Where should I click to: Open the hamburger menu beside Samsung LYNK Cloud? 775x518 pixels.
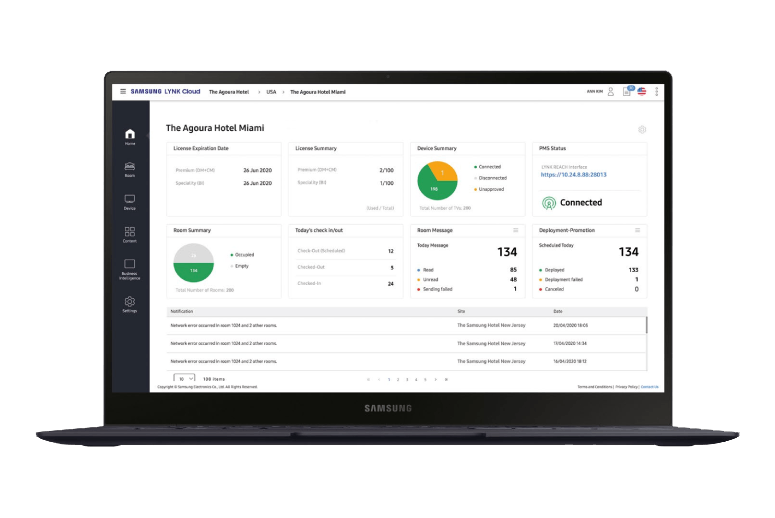click(123, 91)
